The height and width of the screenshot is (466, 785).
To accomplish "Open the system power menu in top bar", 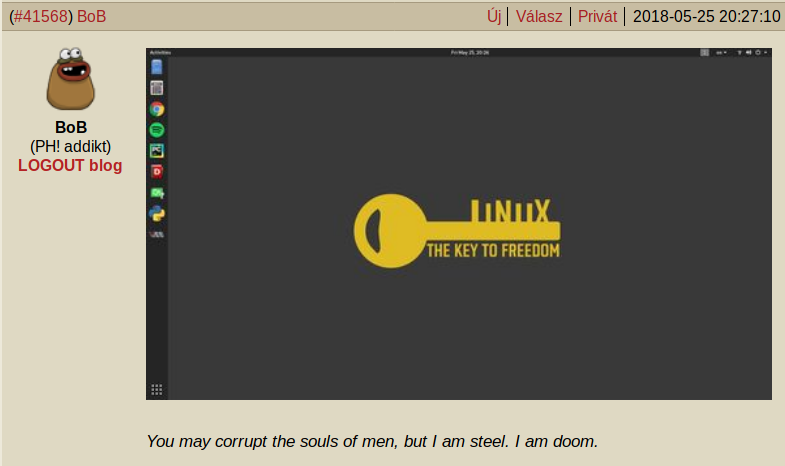I will click(760, 52).
